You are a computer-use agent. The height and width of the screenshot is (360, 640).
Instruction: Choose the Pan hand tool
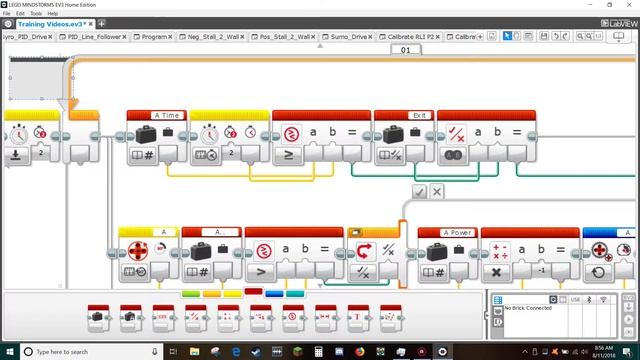click(x=517, y=36)
